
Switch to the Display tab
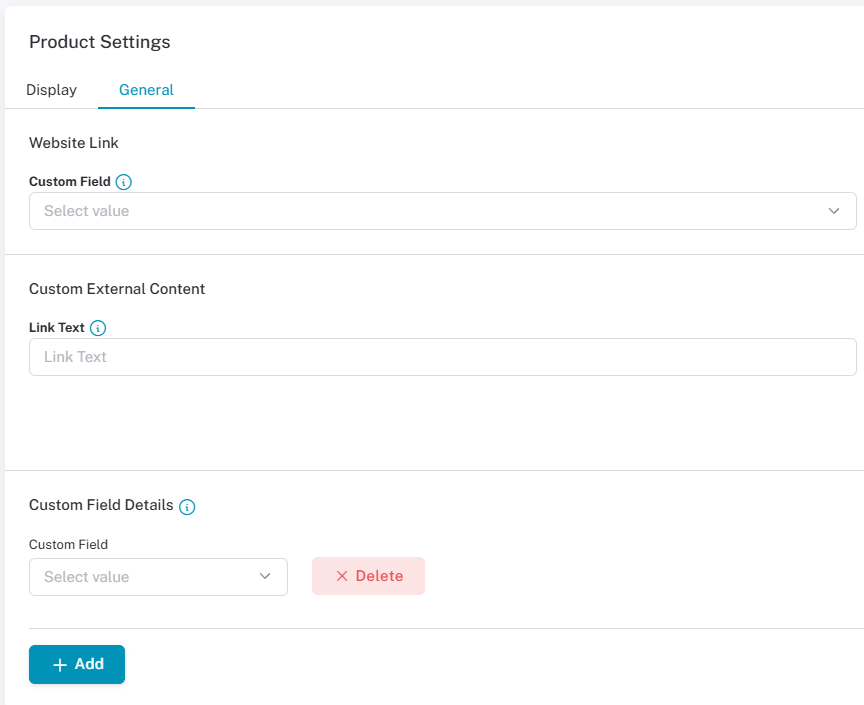(51, 90)
